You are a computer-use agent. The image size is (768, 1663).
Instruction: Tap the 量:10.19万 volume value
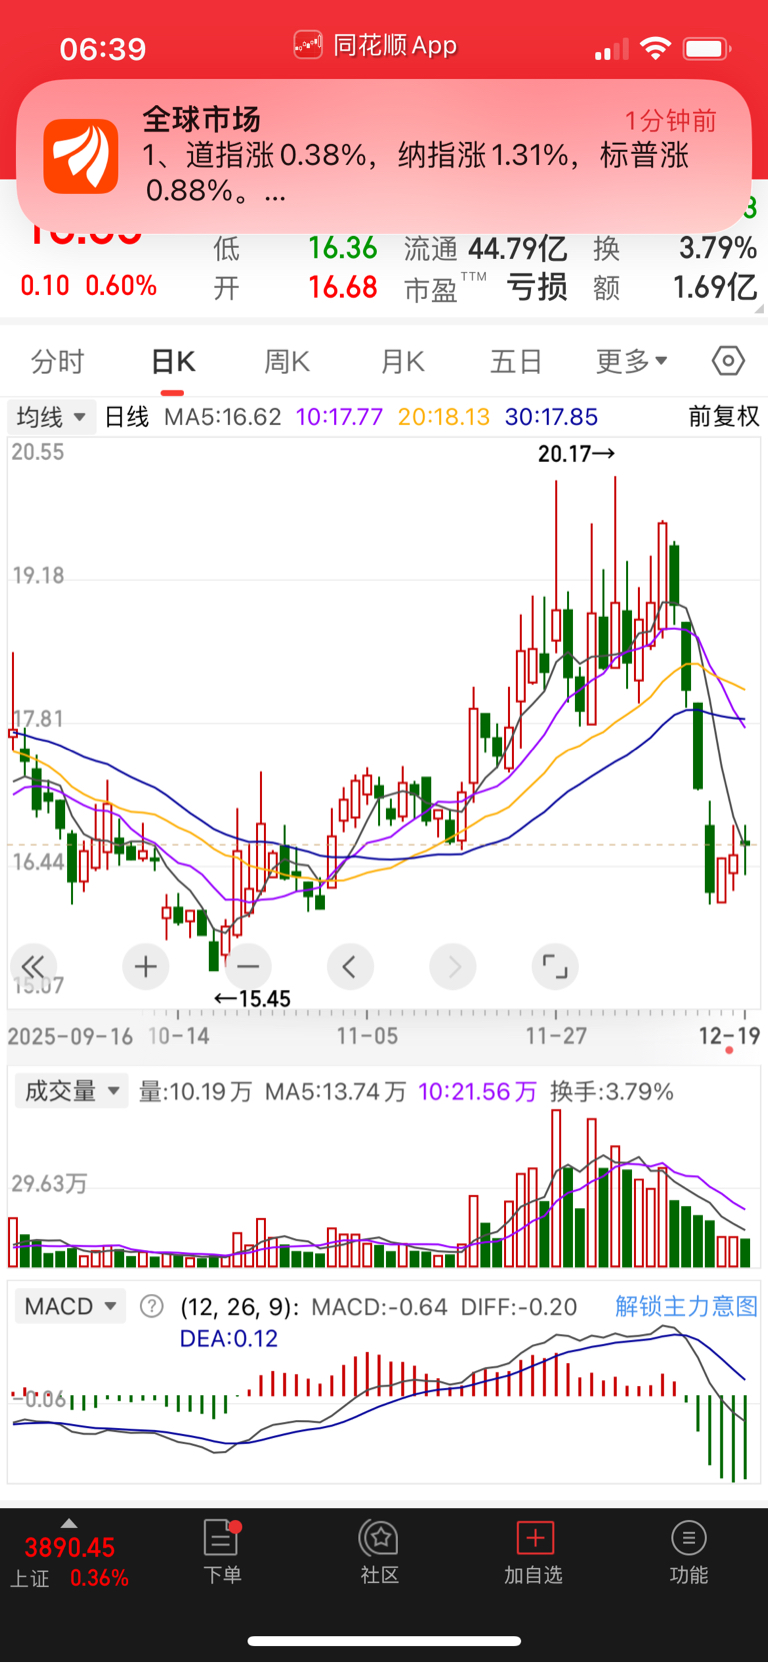(195, 1091)
